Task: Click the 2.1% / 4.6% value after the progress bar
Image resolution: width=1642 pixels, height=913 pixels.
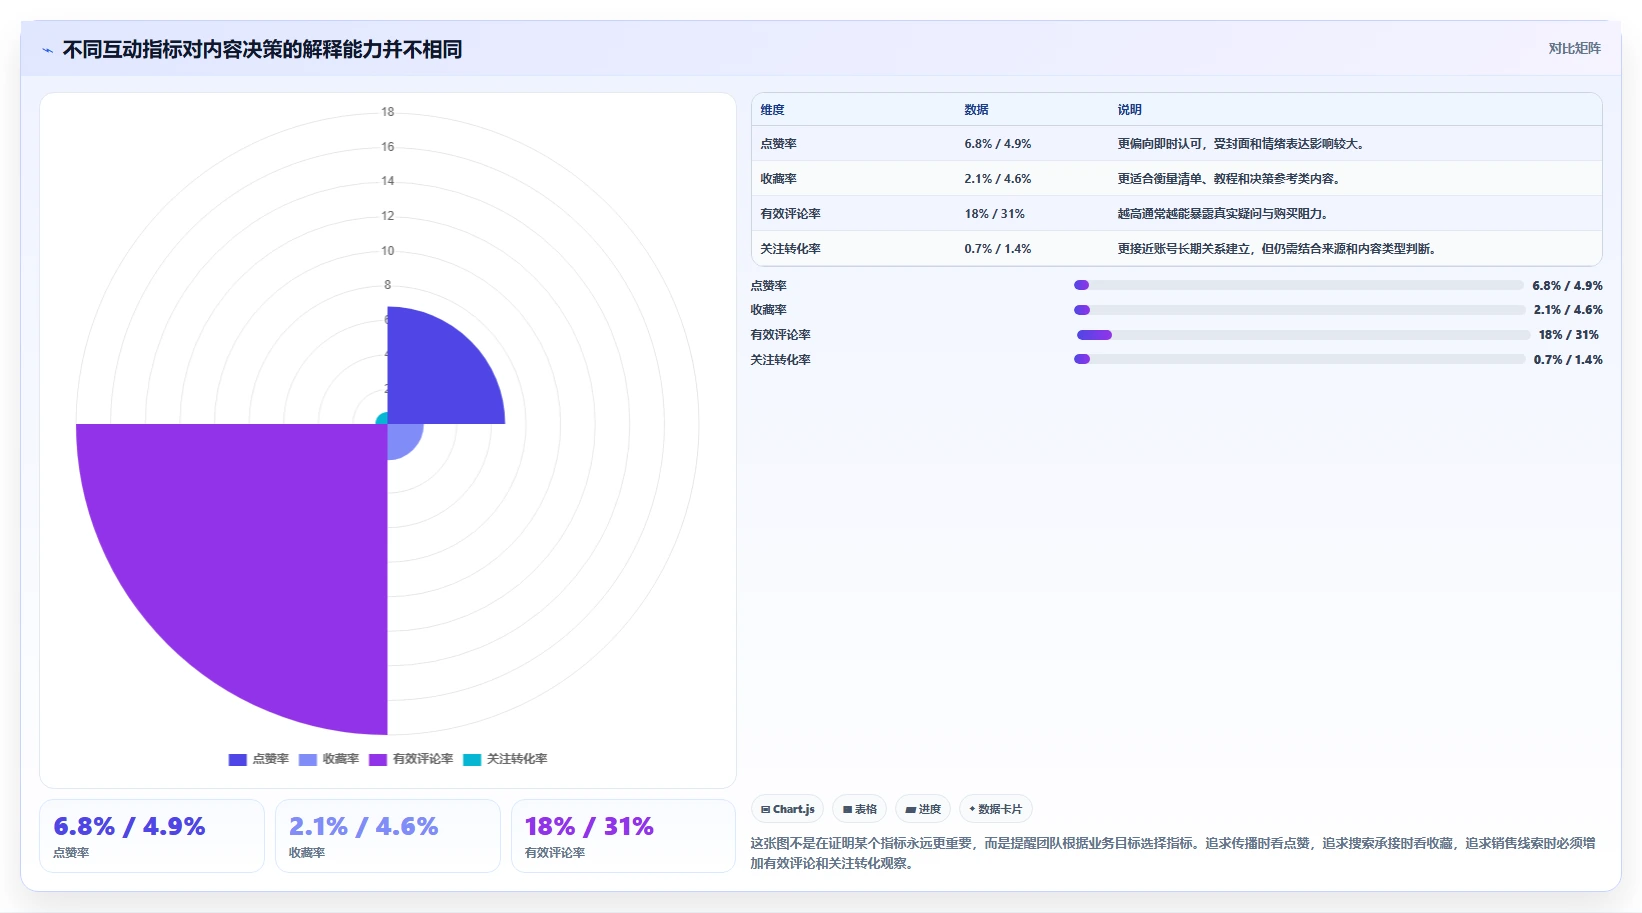Action: 1568,310
